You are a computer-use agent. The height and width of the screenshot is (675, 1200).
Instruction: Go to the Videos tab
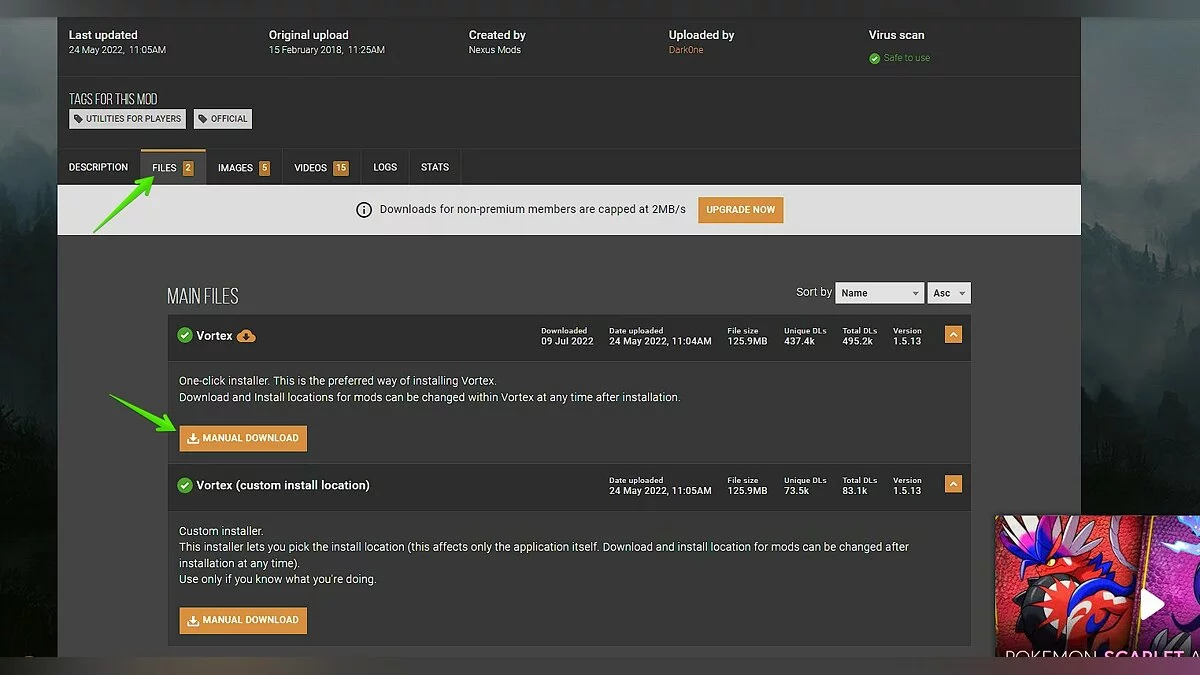click(320, 168)
